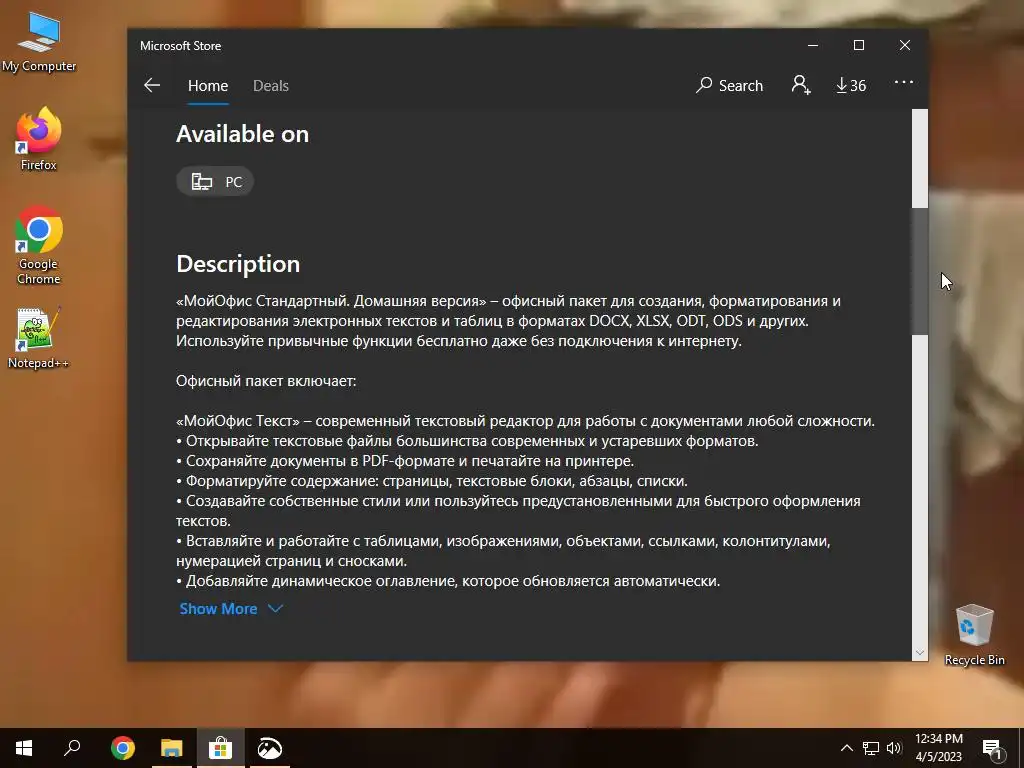Screen dimensions: 1024x768
Task: Click the scrollbar down arrow
Action: pos(920,652)
